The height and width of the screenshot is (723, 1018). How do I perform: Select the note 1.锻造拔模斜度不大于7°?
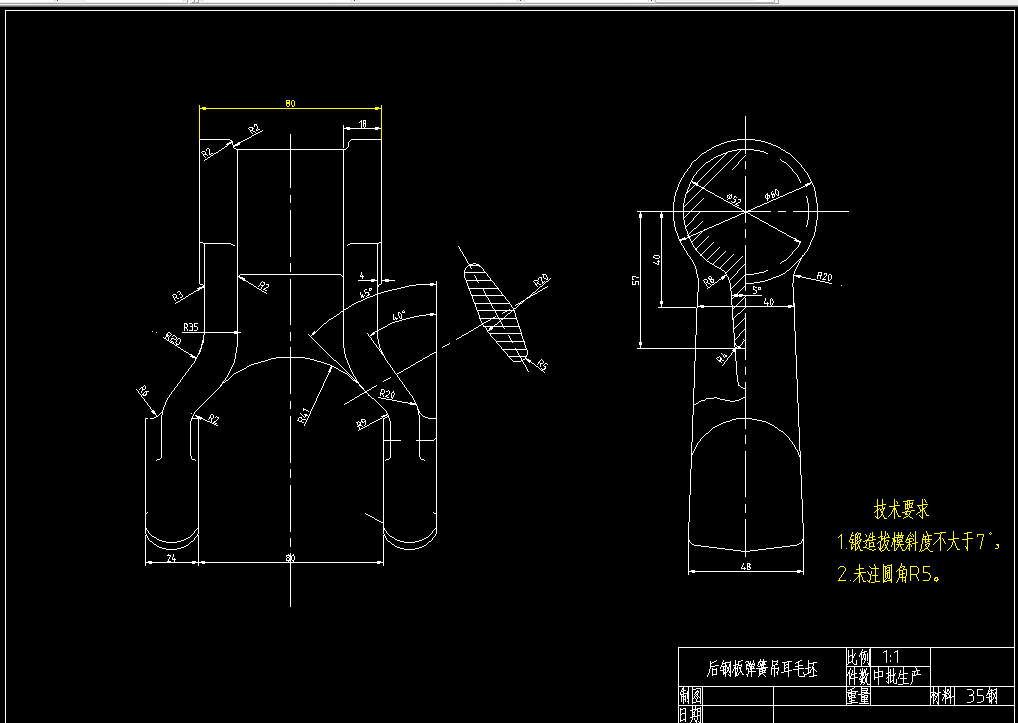point(919,542)
